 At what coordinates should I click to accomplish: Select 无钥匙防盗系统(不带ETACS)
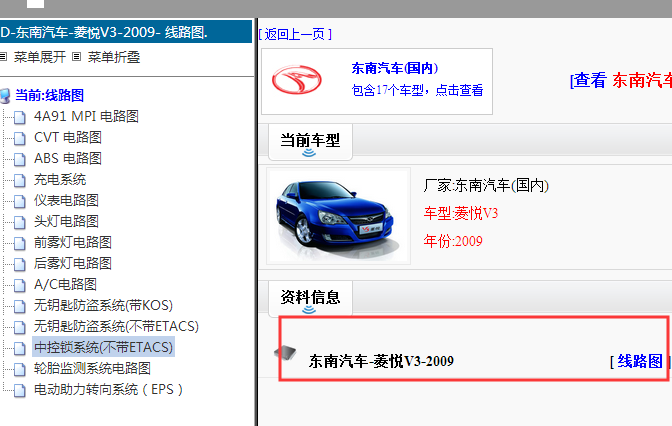[116, 326]
